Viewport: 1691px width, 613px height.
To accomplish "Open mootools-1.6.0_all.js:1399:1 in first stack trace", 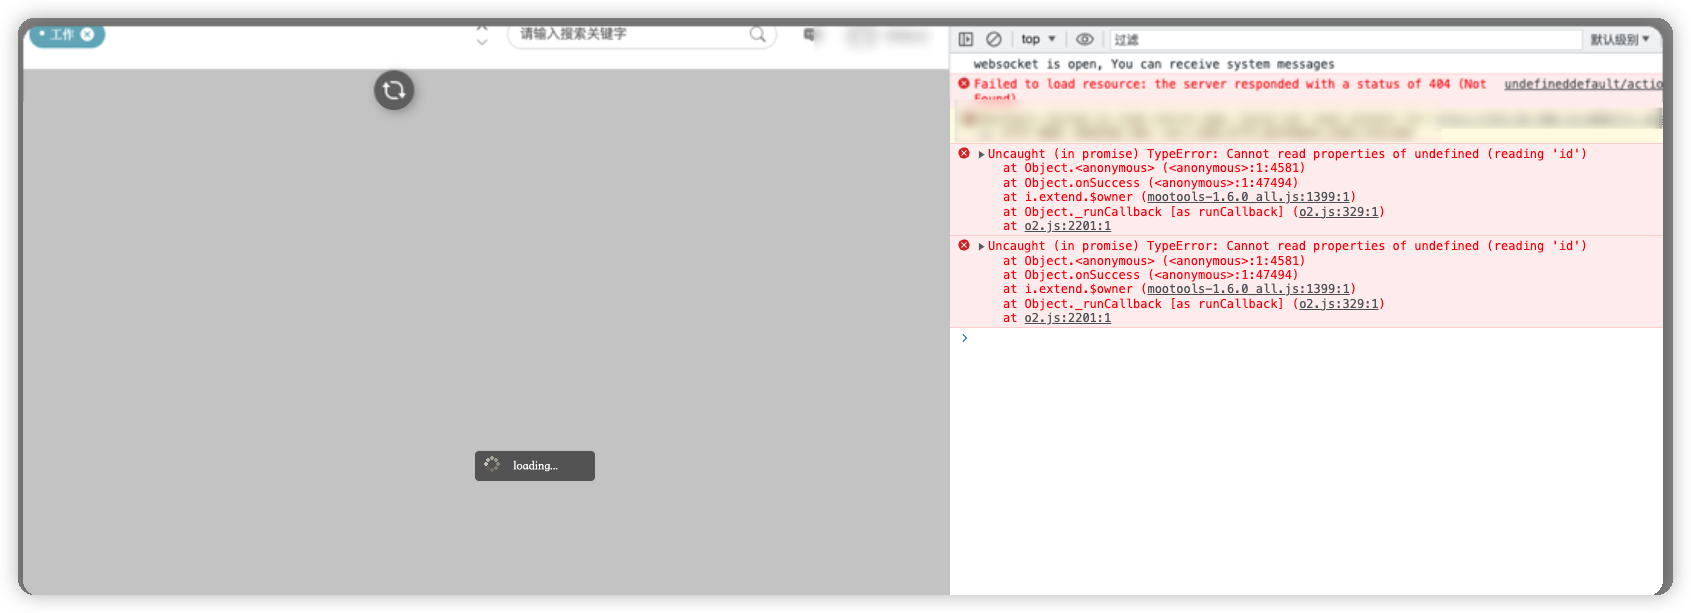I will [x=1248, y=197].
